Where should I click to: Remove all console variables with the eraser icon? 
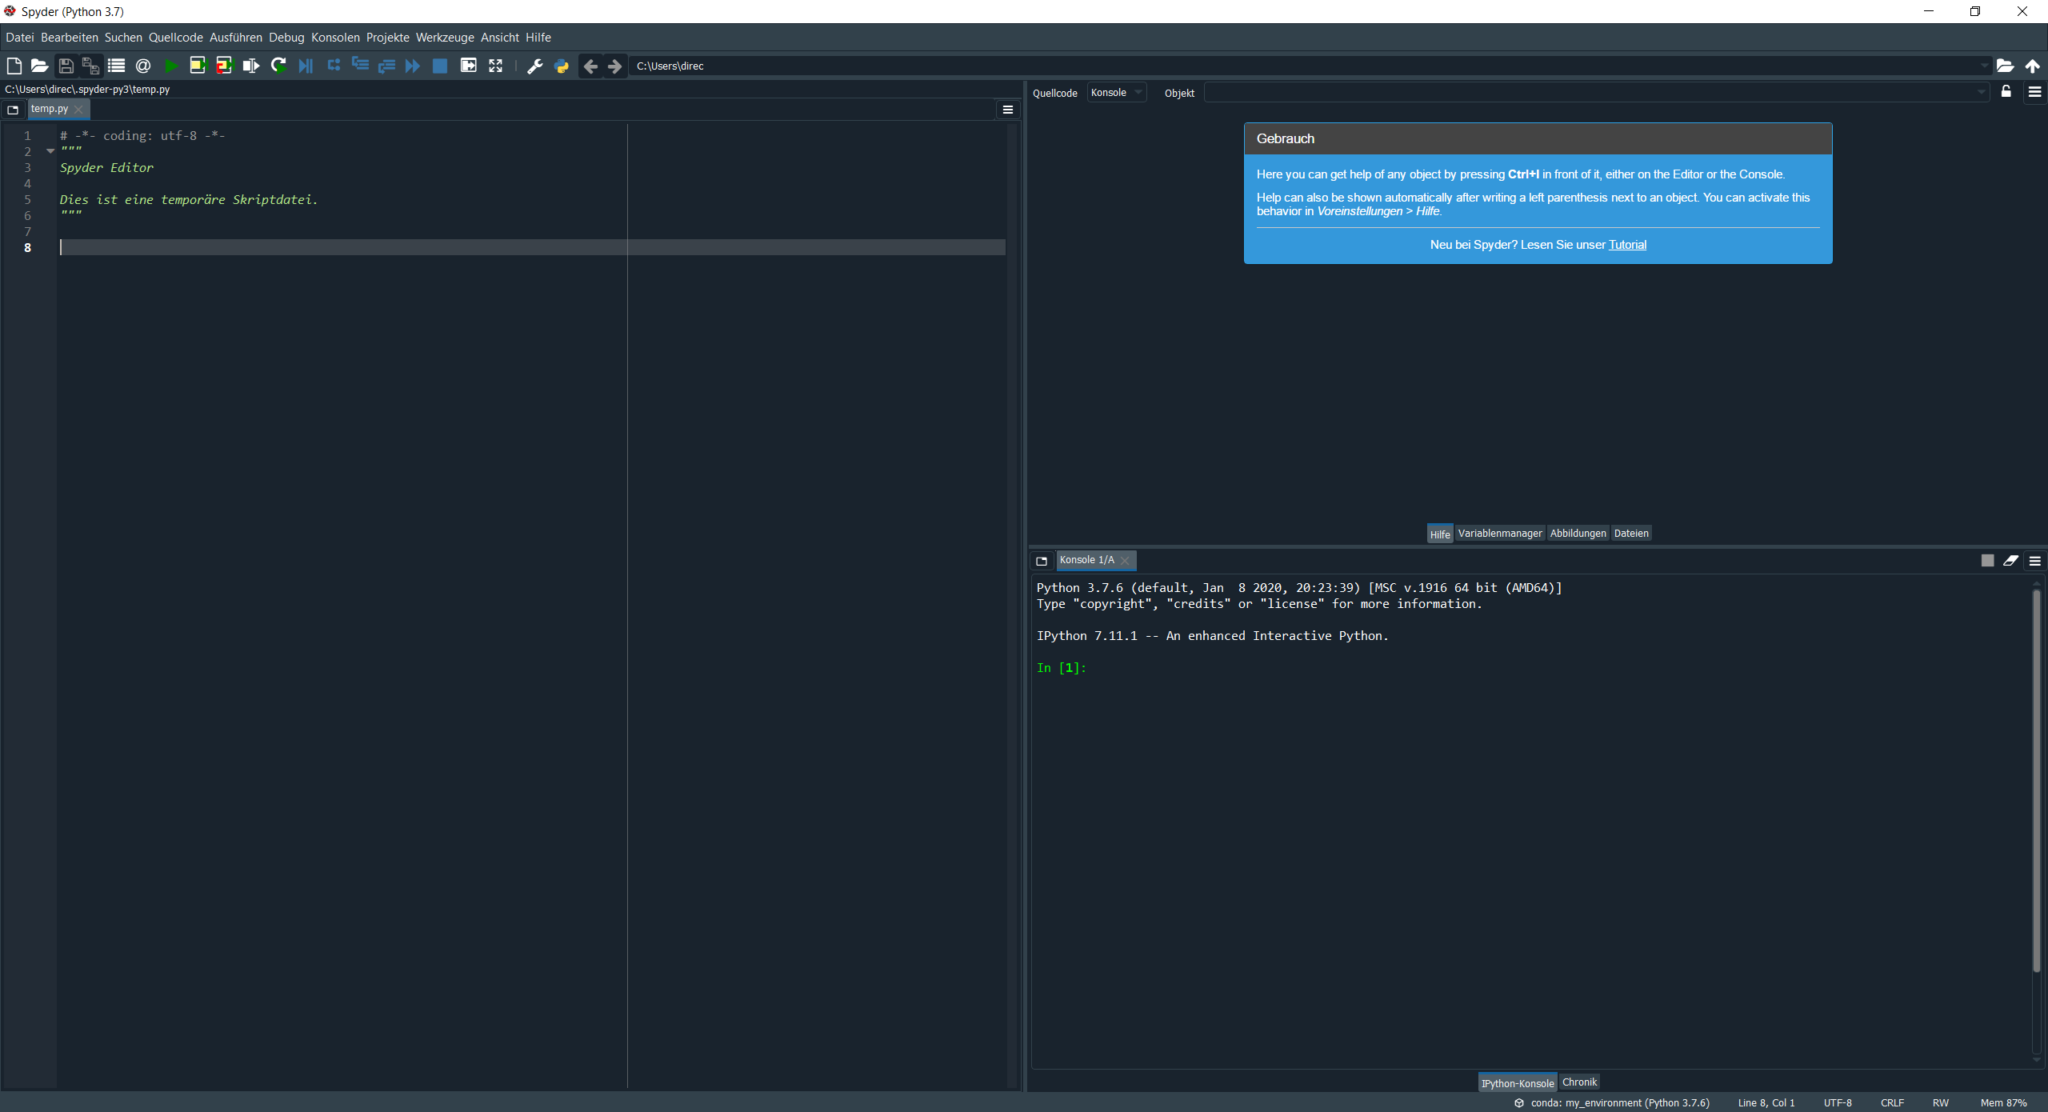point(2011,560)
